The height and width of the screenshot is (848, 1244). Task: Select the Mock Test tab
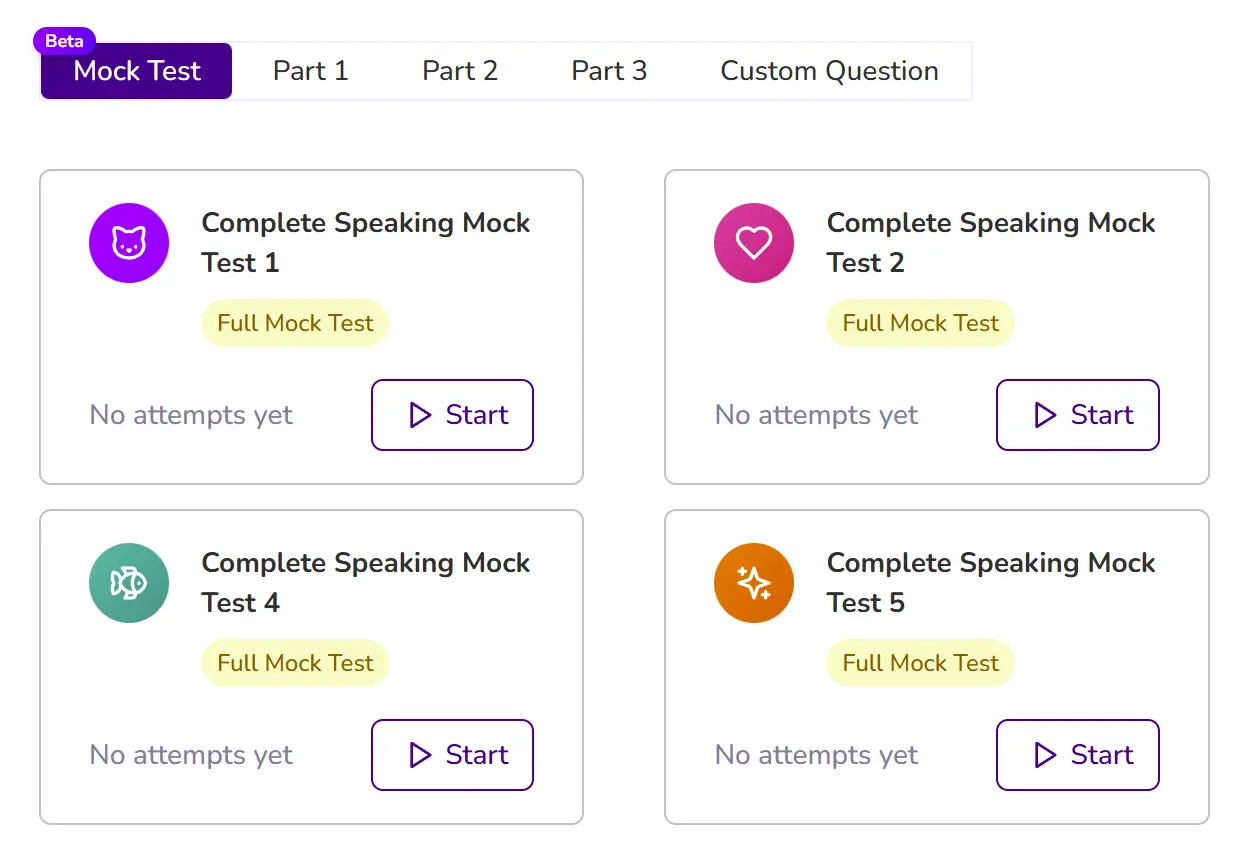point(135,71)
